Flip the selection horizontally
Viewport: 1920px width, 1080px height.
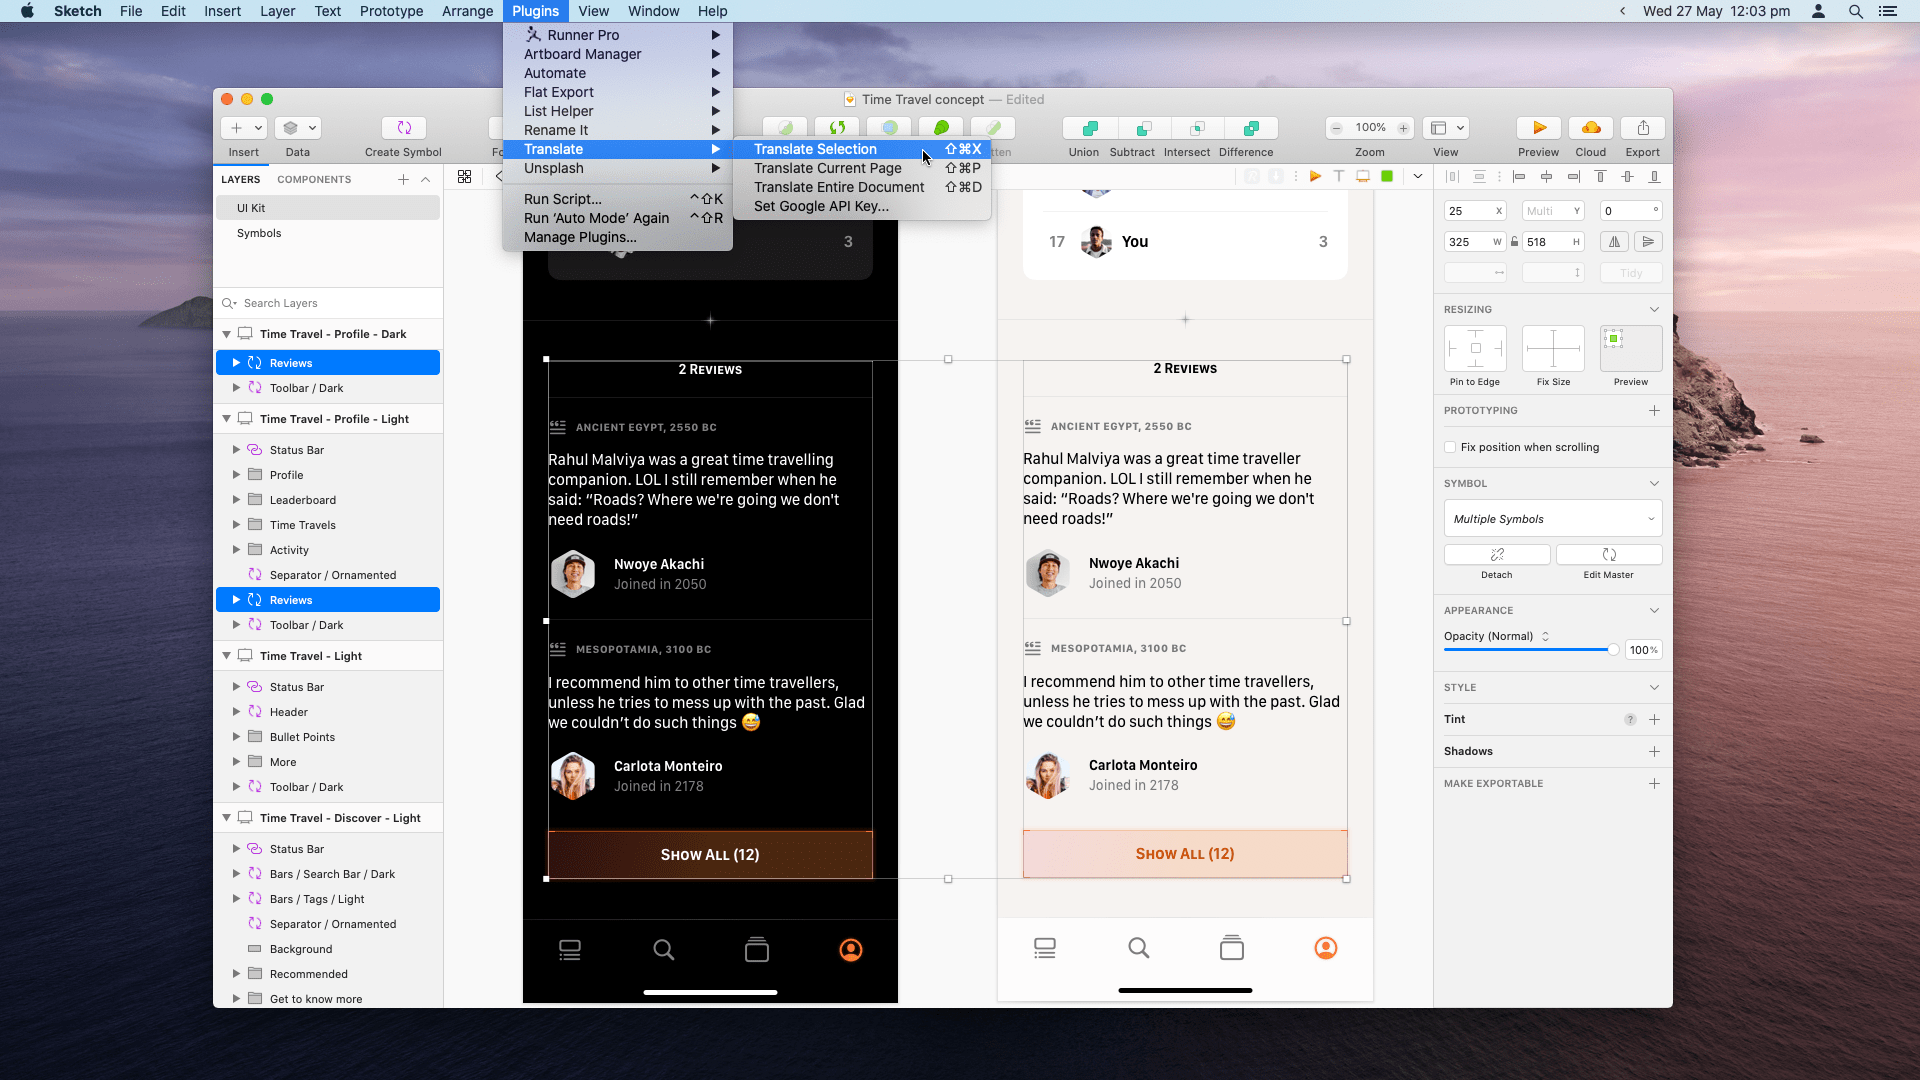[x=1614, y=241]
